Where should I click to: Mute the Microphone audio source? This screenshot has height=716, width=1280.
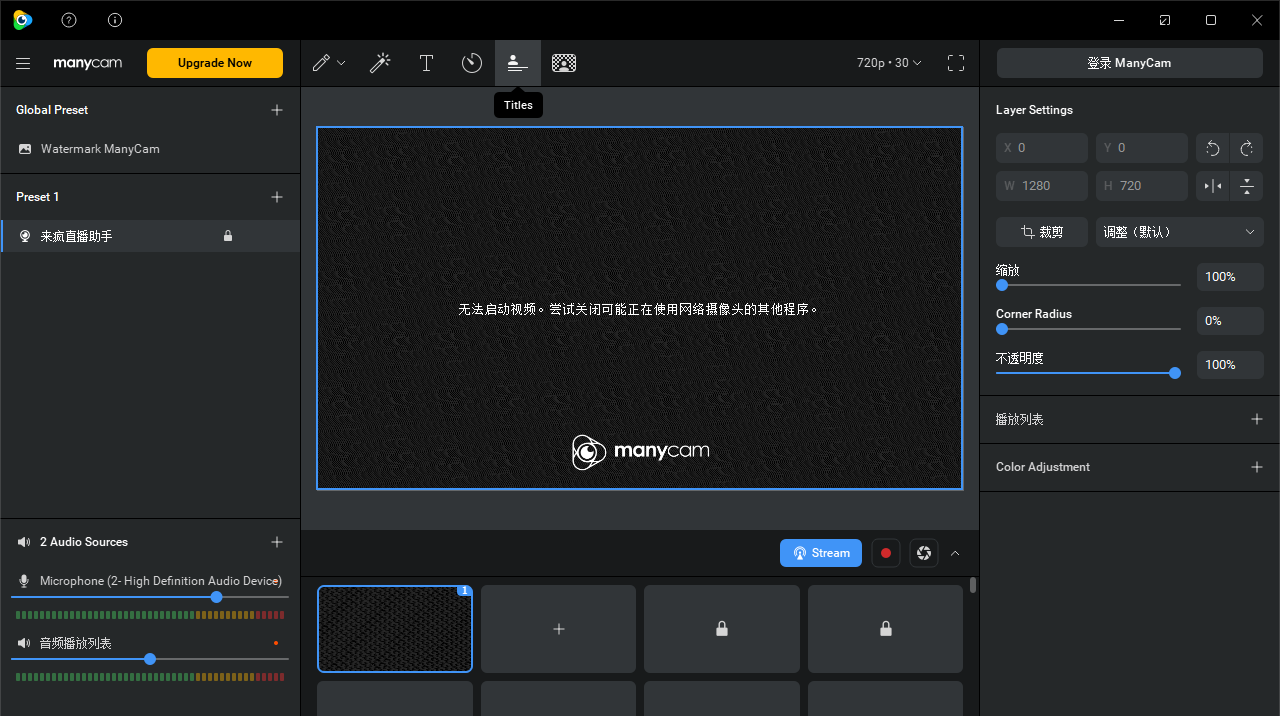tap(24, 581)
